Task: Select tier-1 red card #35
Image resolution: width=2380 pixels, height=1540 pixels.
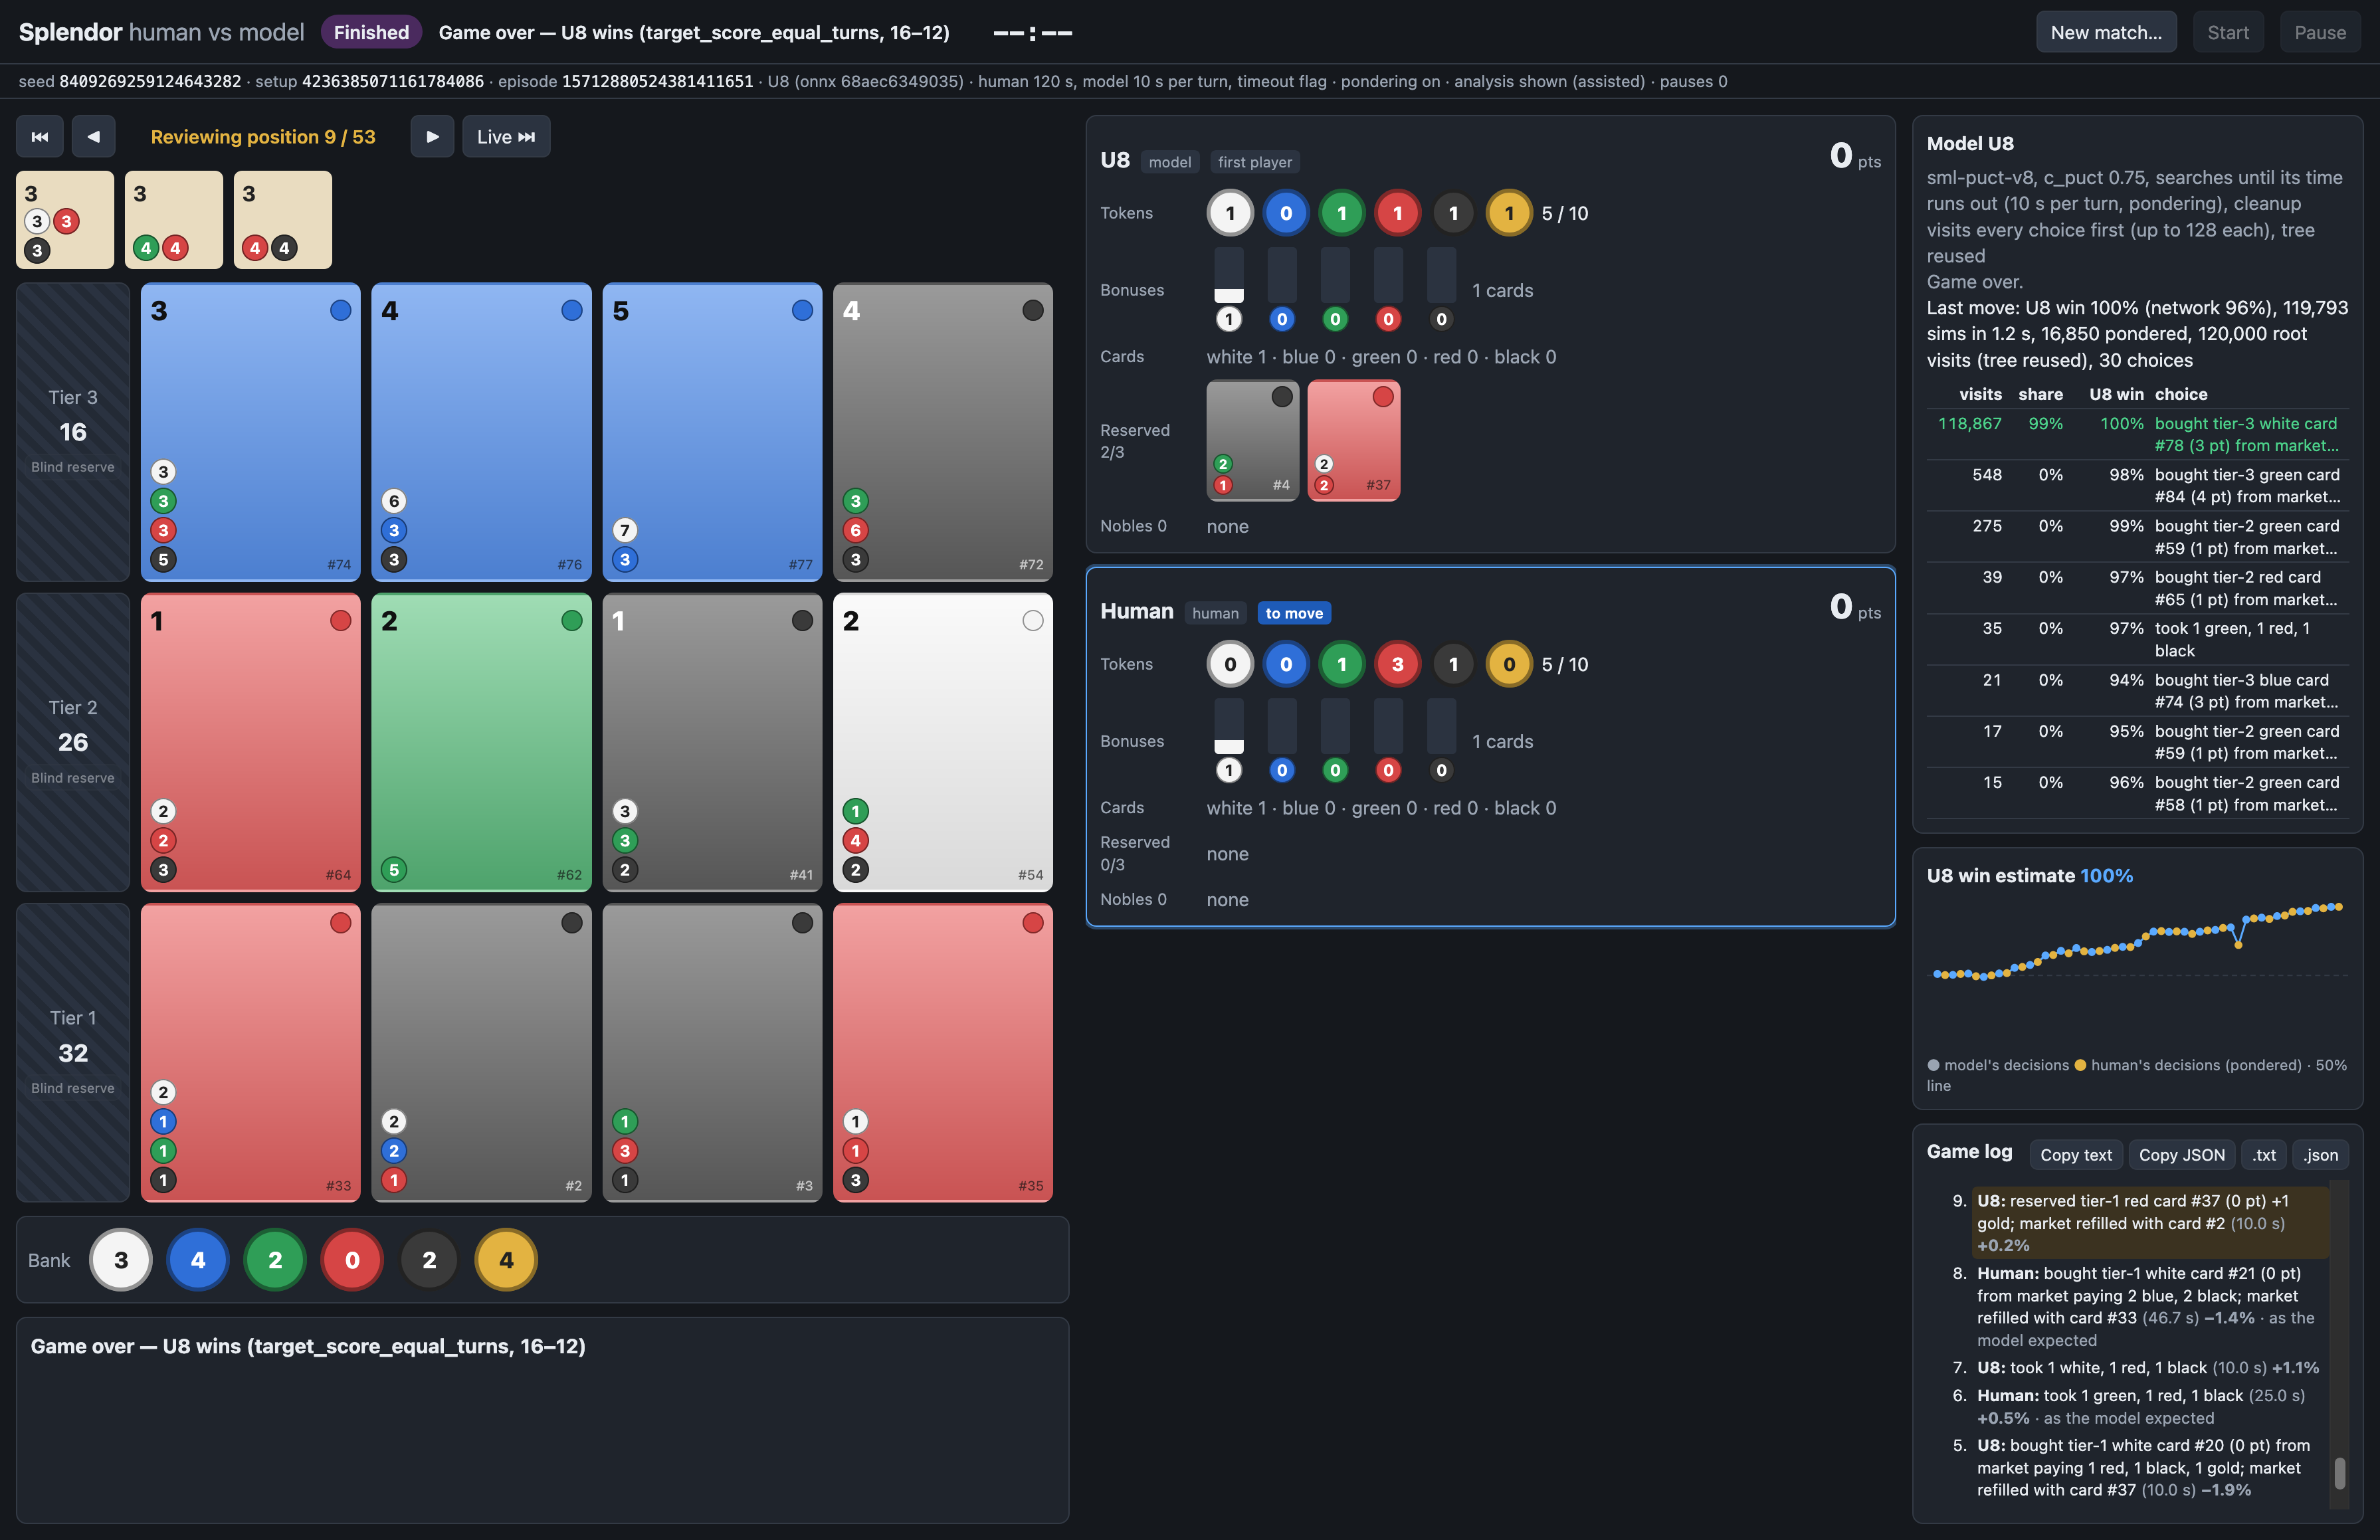Action: point(943,1053)
